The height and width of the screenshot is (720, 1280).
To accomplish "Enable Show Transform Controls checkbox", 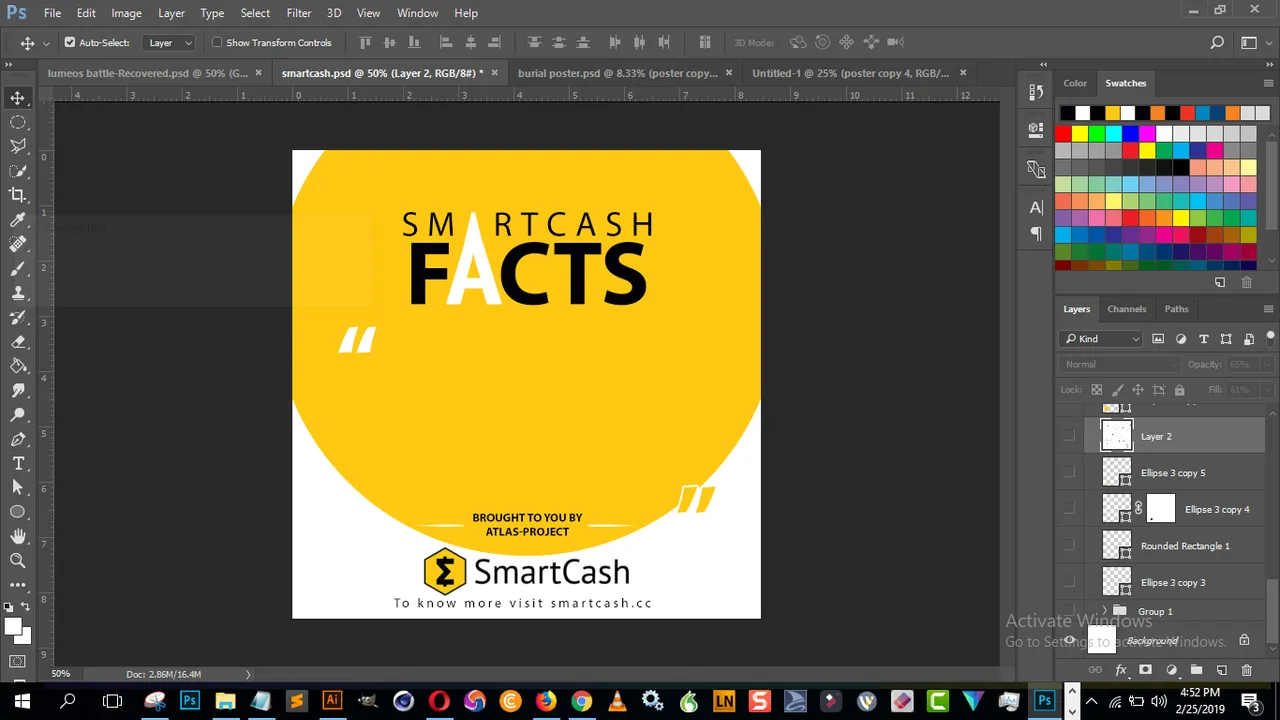I will coord(217,42).
